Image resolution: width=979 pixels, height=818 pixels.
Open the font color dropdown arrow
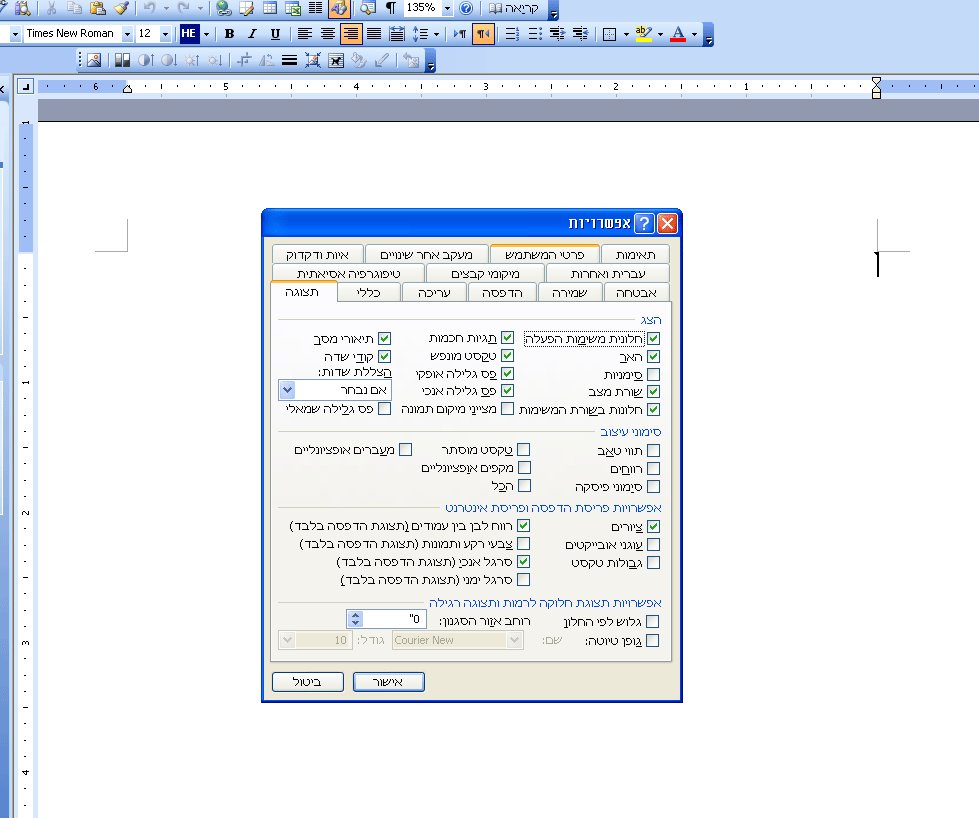694,34
